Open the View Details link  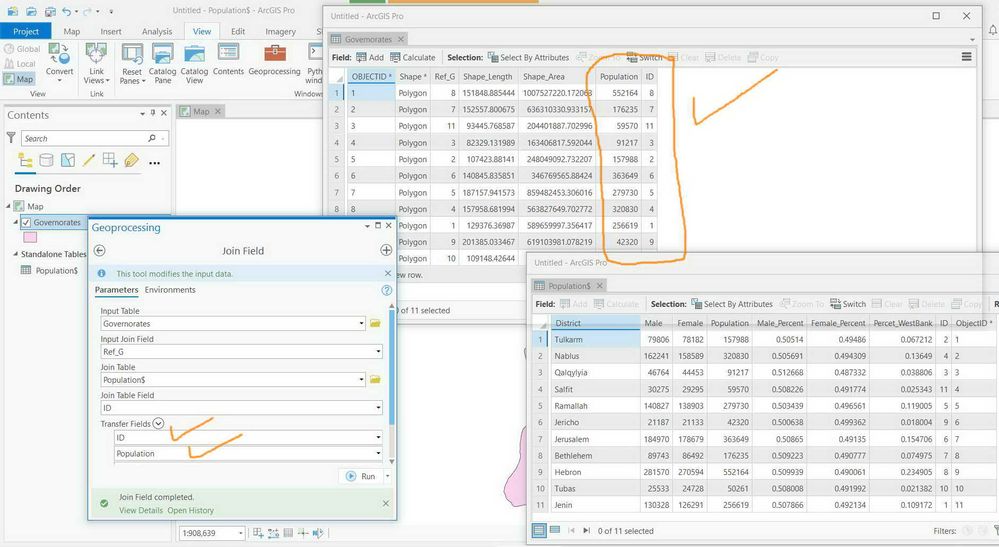[141, 510]
